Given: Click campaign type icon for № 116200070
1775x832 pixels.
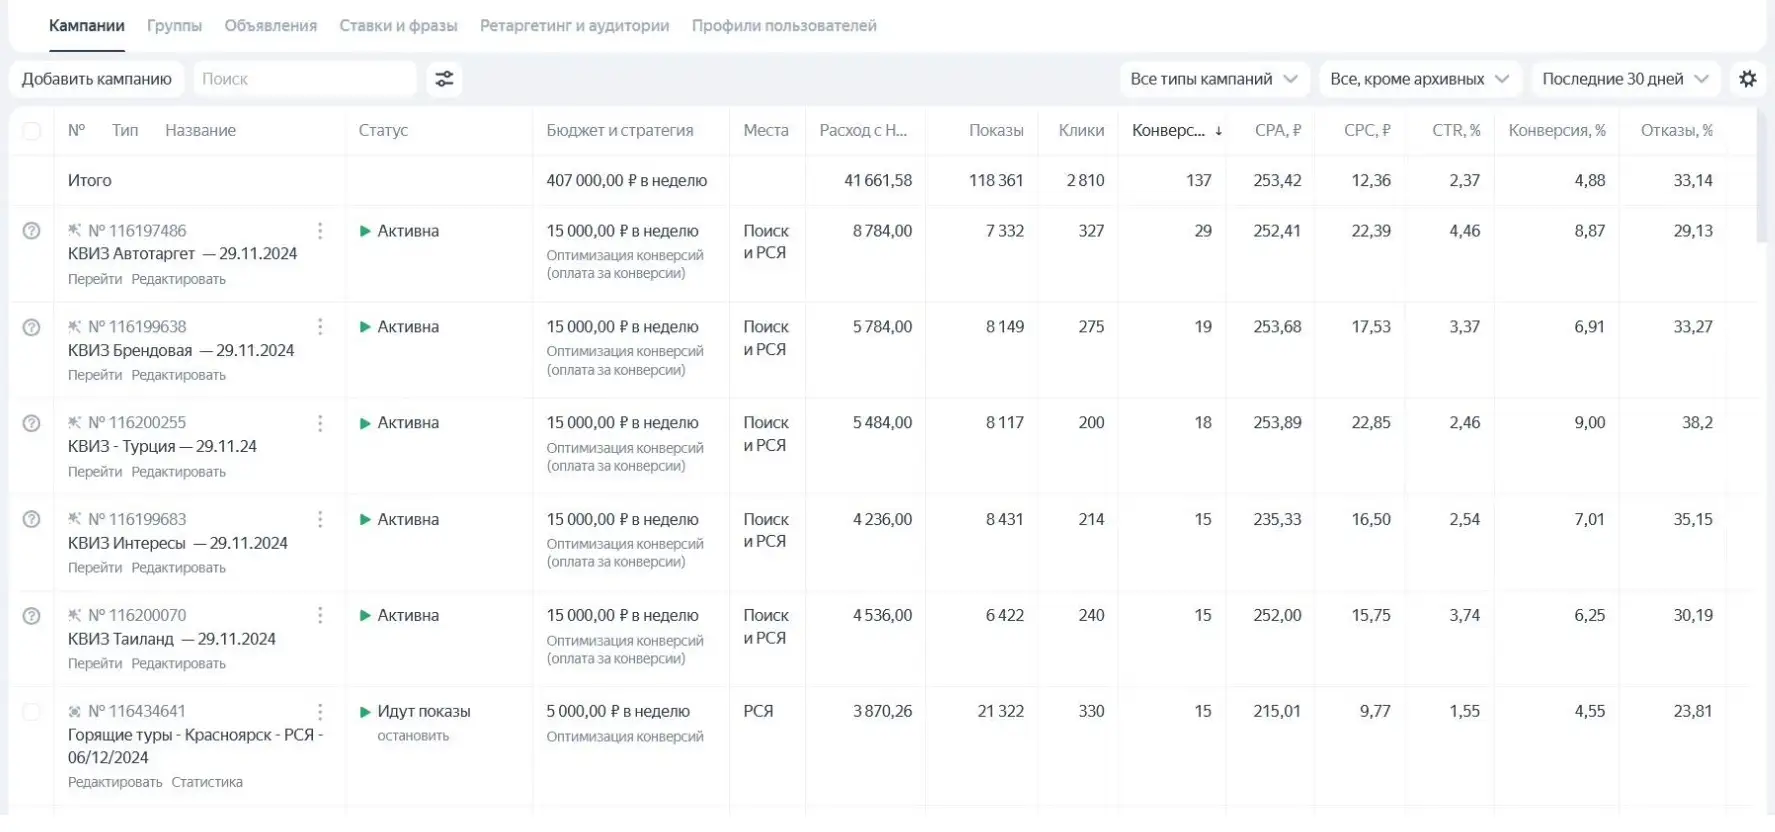Looking at the screenshot, I should [74, 614].
